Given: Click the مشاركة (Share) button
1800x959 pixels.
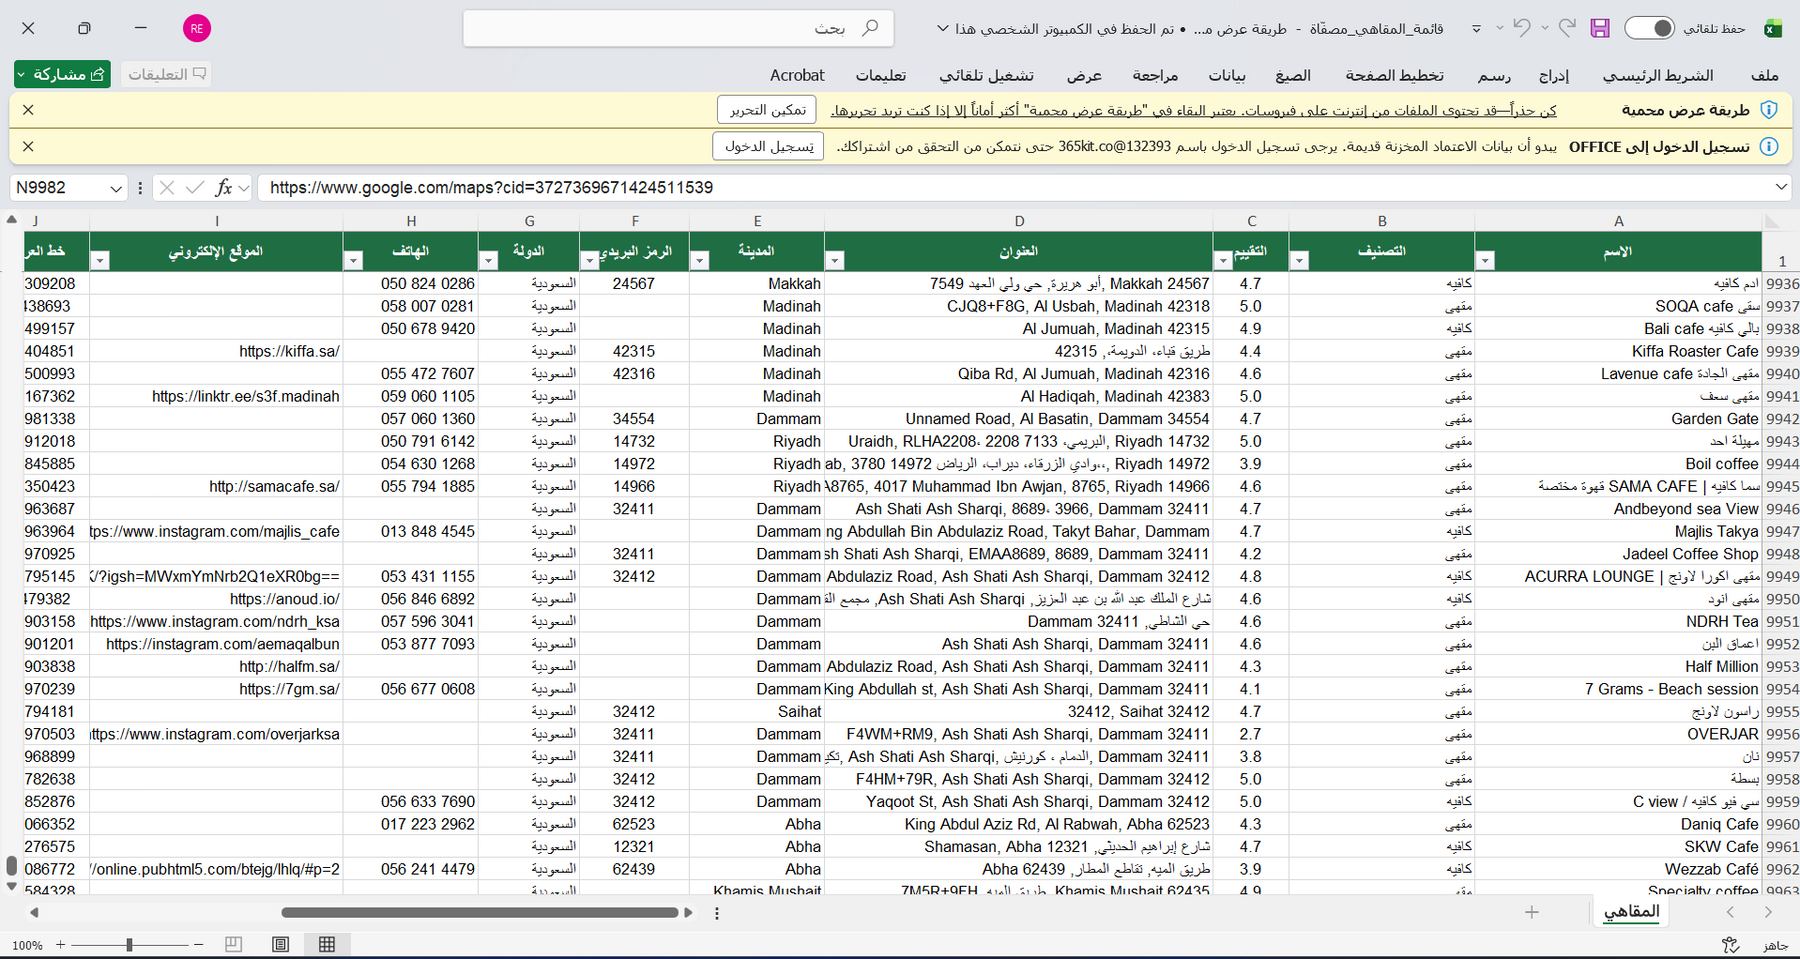Looking at the screenshot, I should coord(62,74).
